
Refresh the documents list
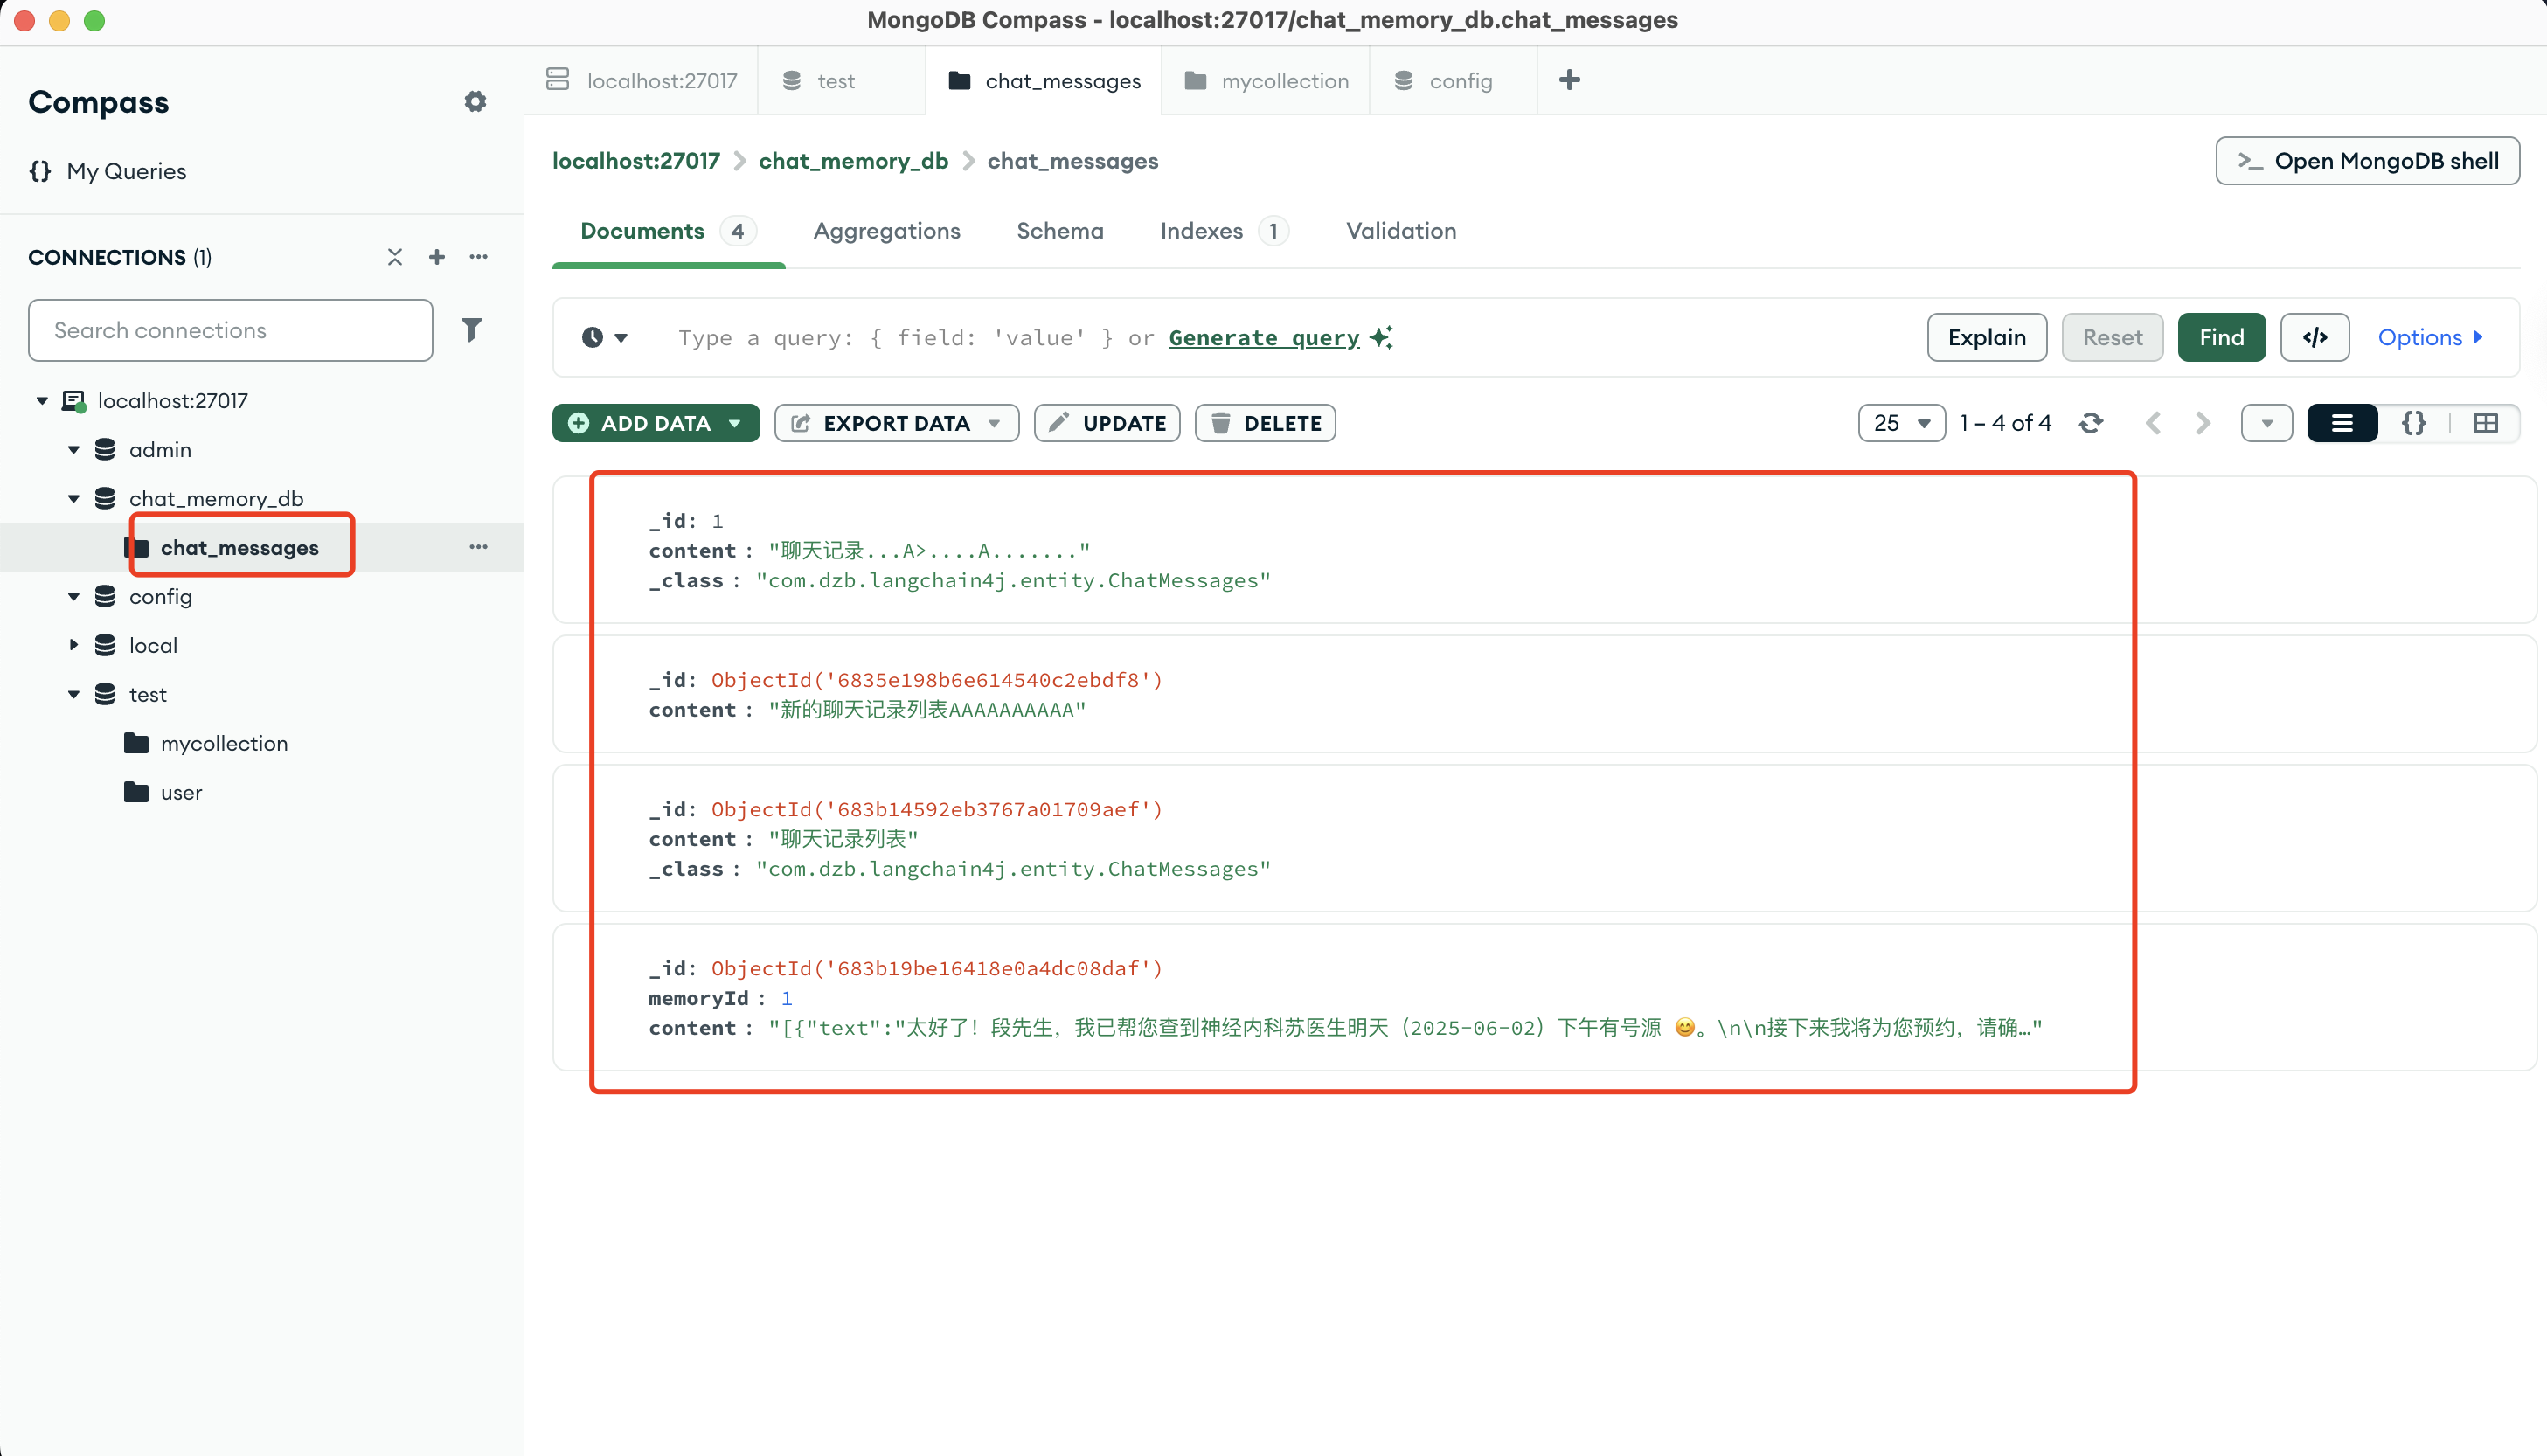click(x=2090, y=423)
